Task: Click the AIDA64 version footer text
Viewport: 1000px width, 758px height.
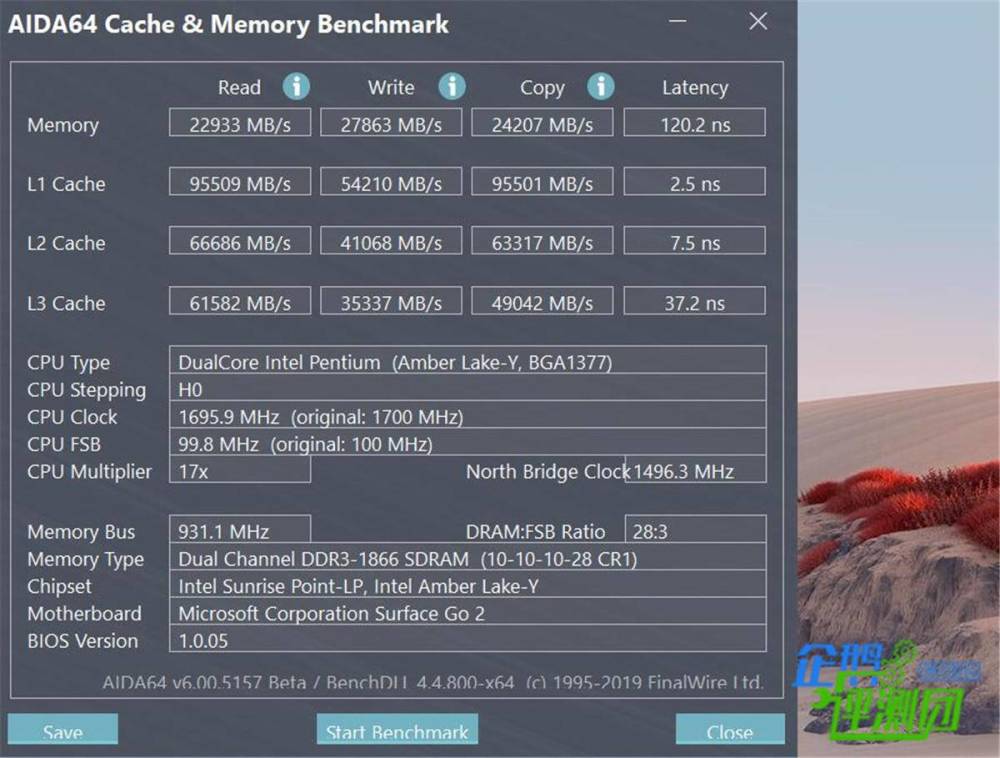Action: 432,682
